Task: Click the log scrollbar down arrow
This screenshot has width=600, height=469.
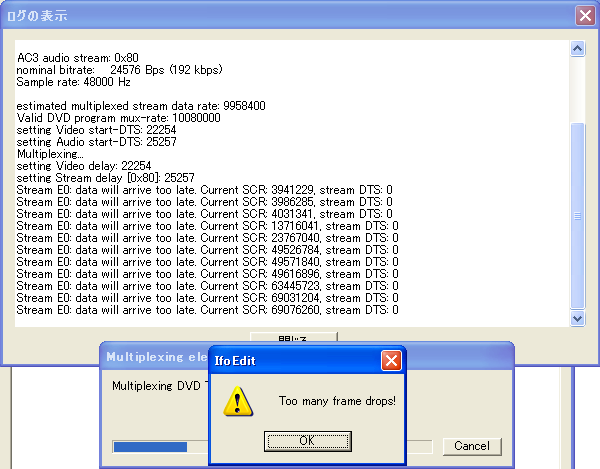Action: [577, 318]
